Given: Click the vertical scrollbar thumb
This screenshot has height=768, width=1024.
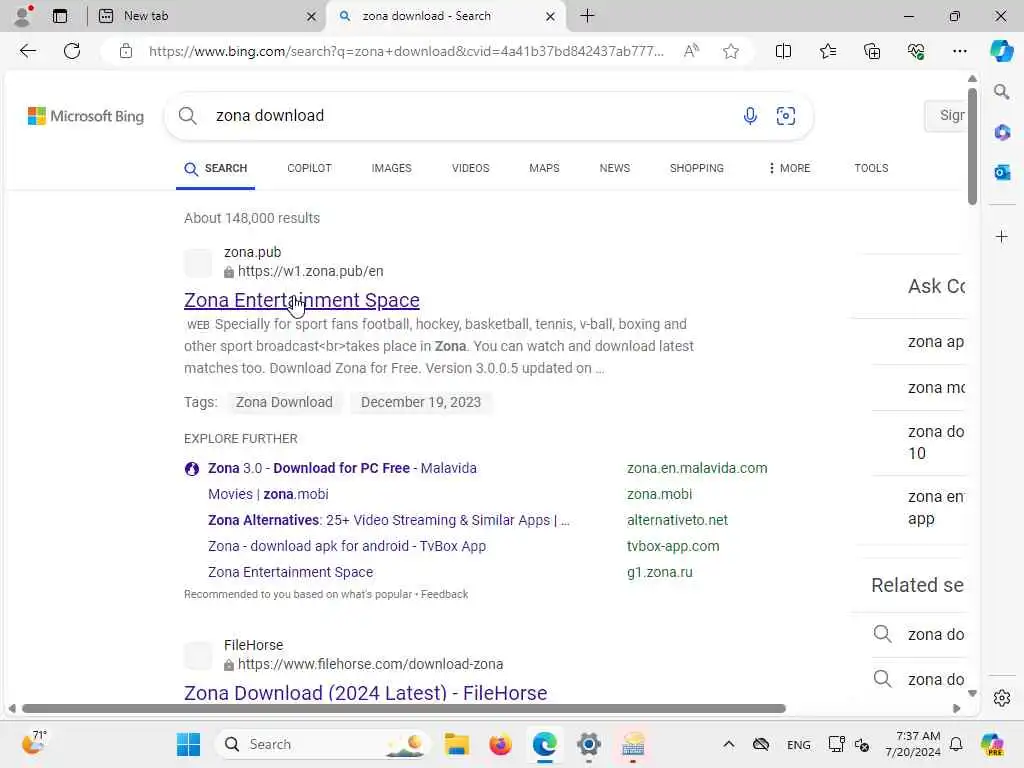Looking at the screenshot, I should coord(972,147).
